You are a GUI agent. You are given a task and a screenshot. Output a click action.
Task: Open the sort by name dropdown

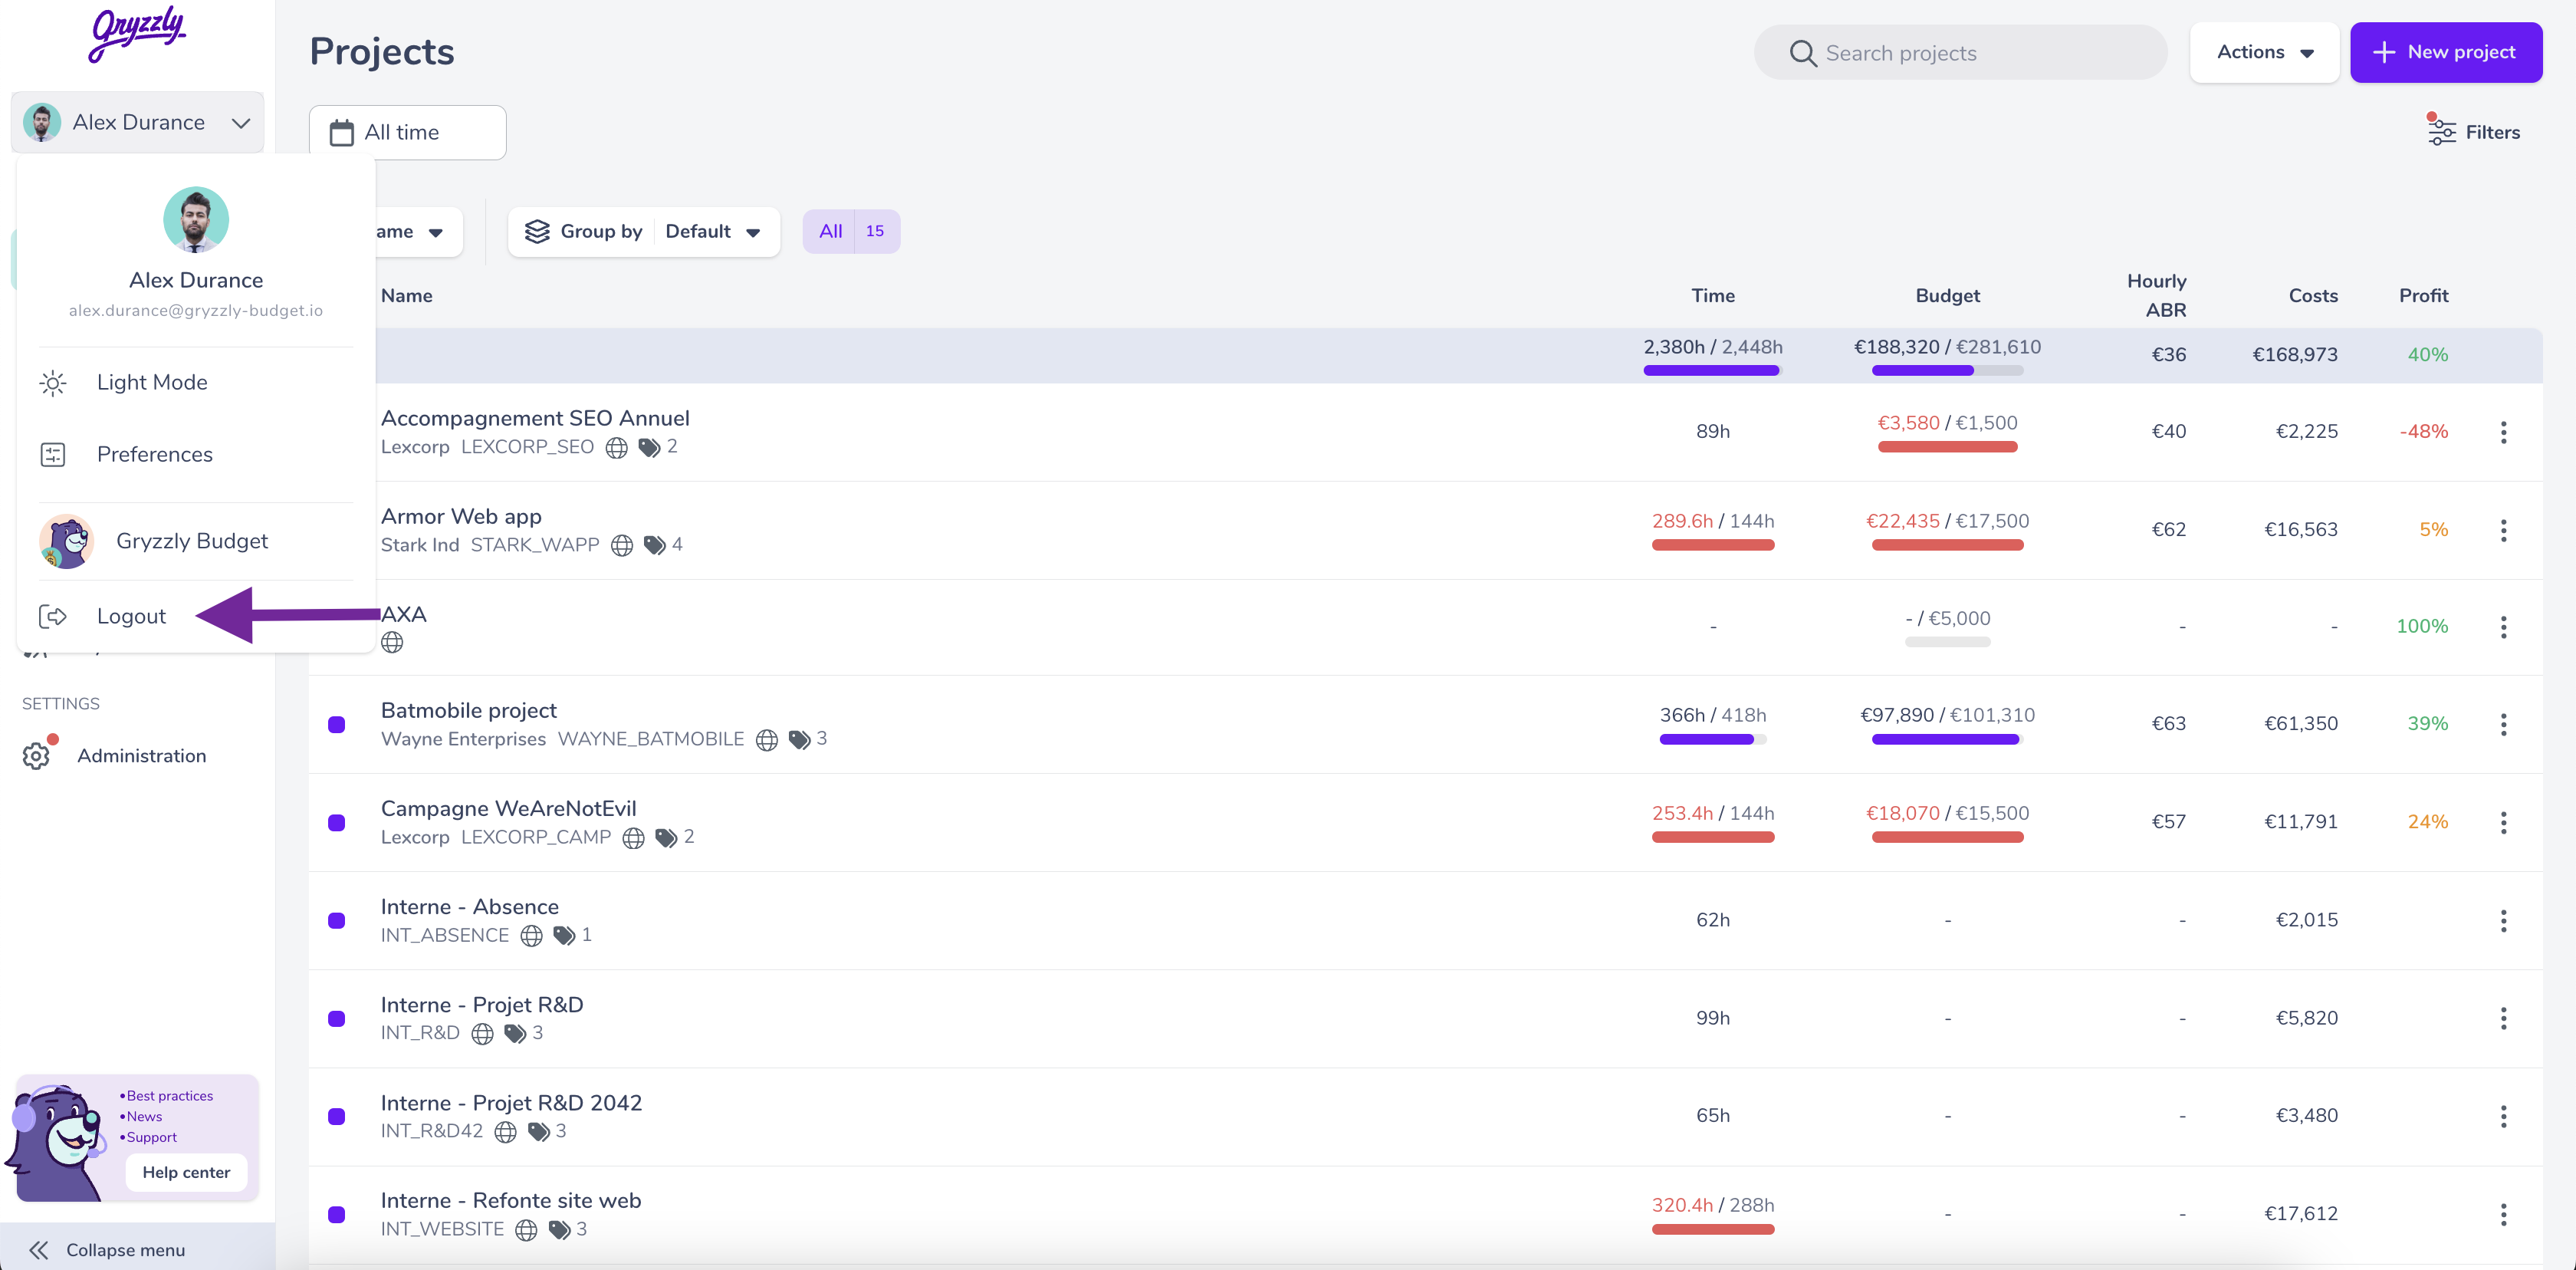[x=419, y=232]
